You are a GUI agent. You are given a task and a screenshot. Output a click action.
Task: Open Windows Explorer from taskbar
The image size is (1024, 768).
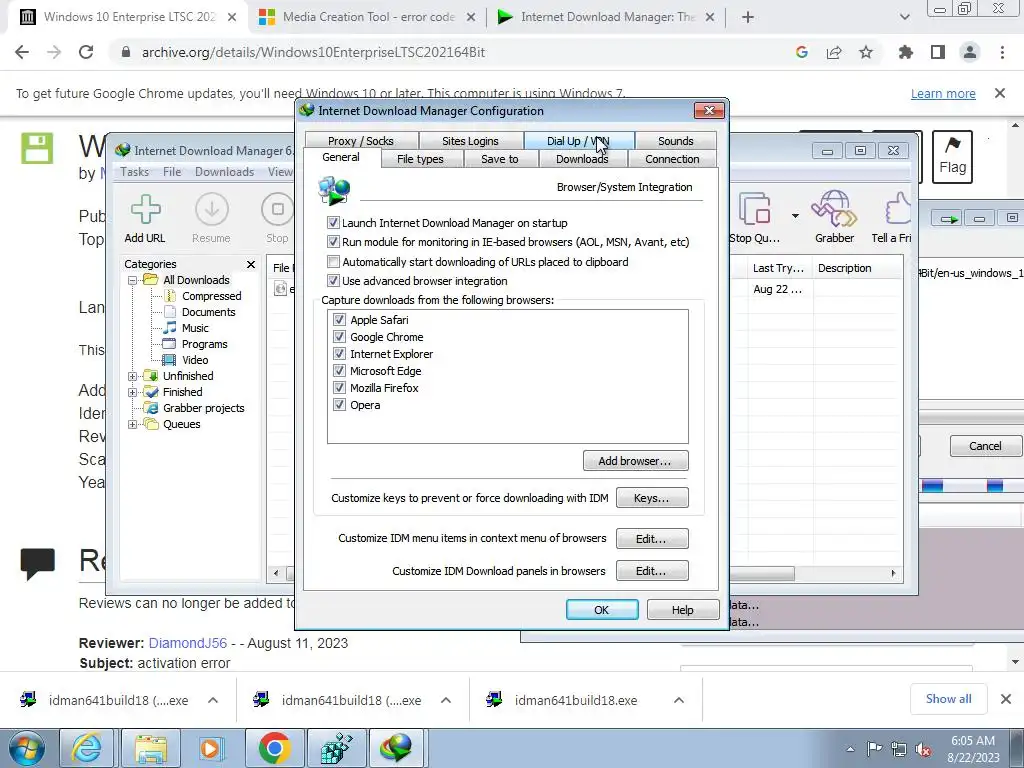pyautogui.click(x=151, y=748)
